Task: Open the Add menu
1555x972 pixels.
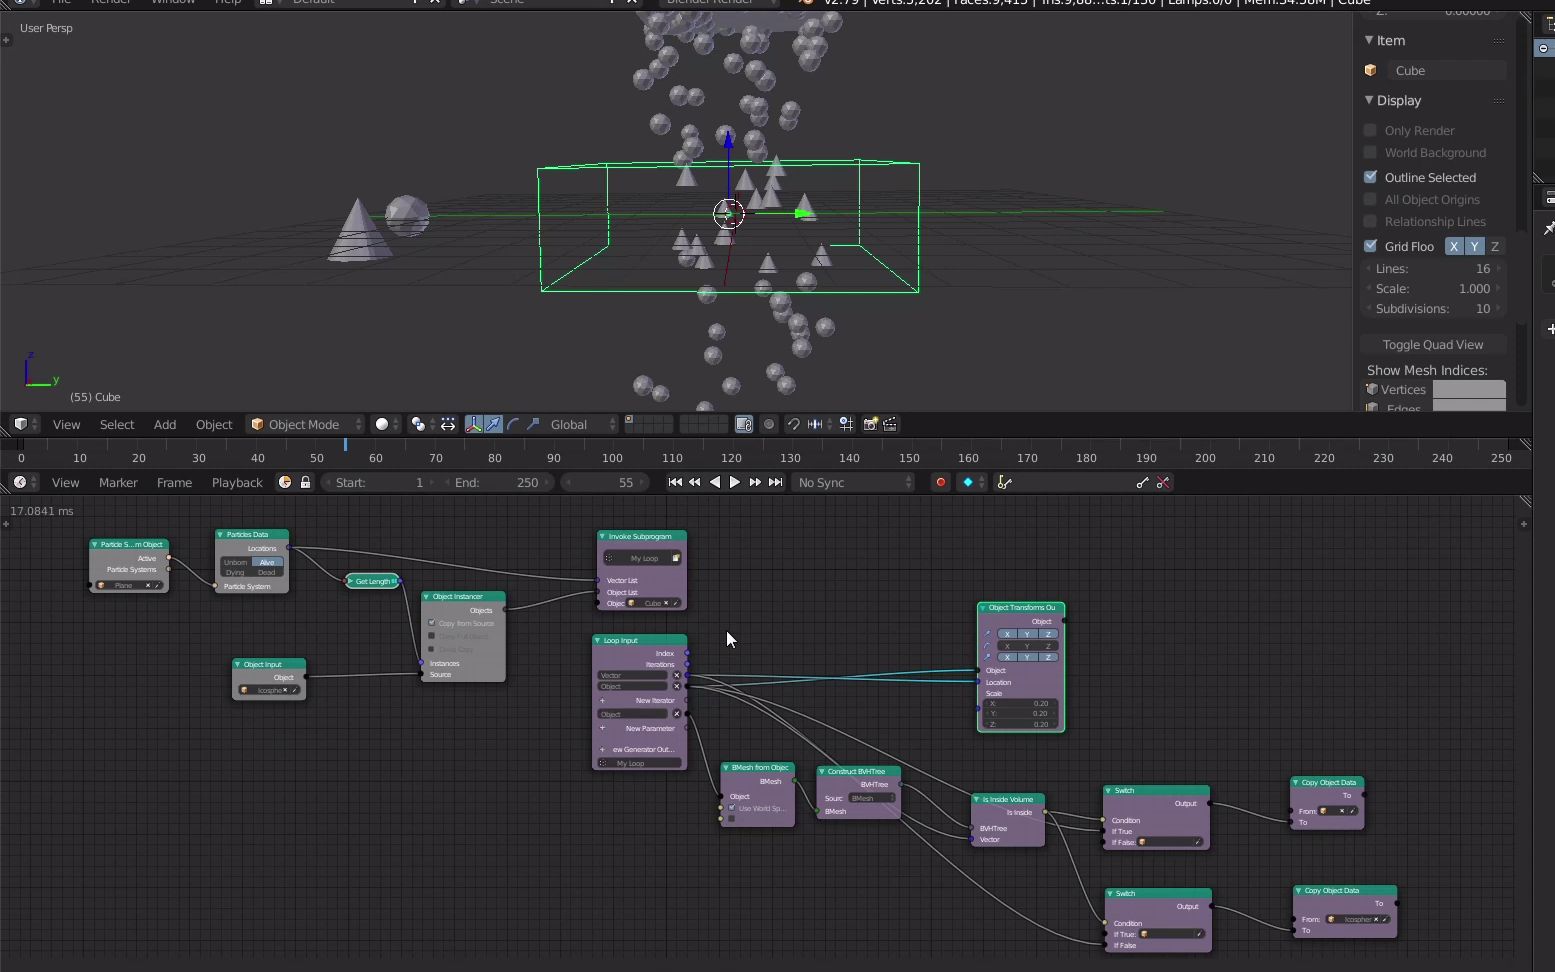Action: tap(165, 424)
